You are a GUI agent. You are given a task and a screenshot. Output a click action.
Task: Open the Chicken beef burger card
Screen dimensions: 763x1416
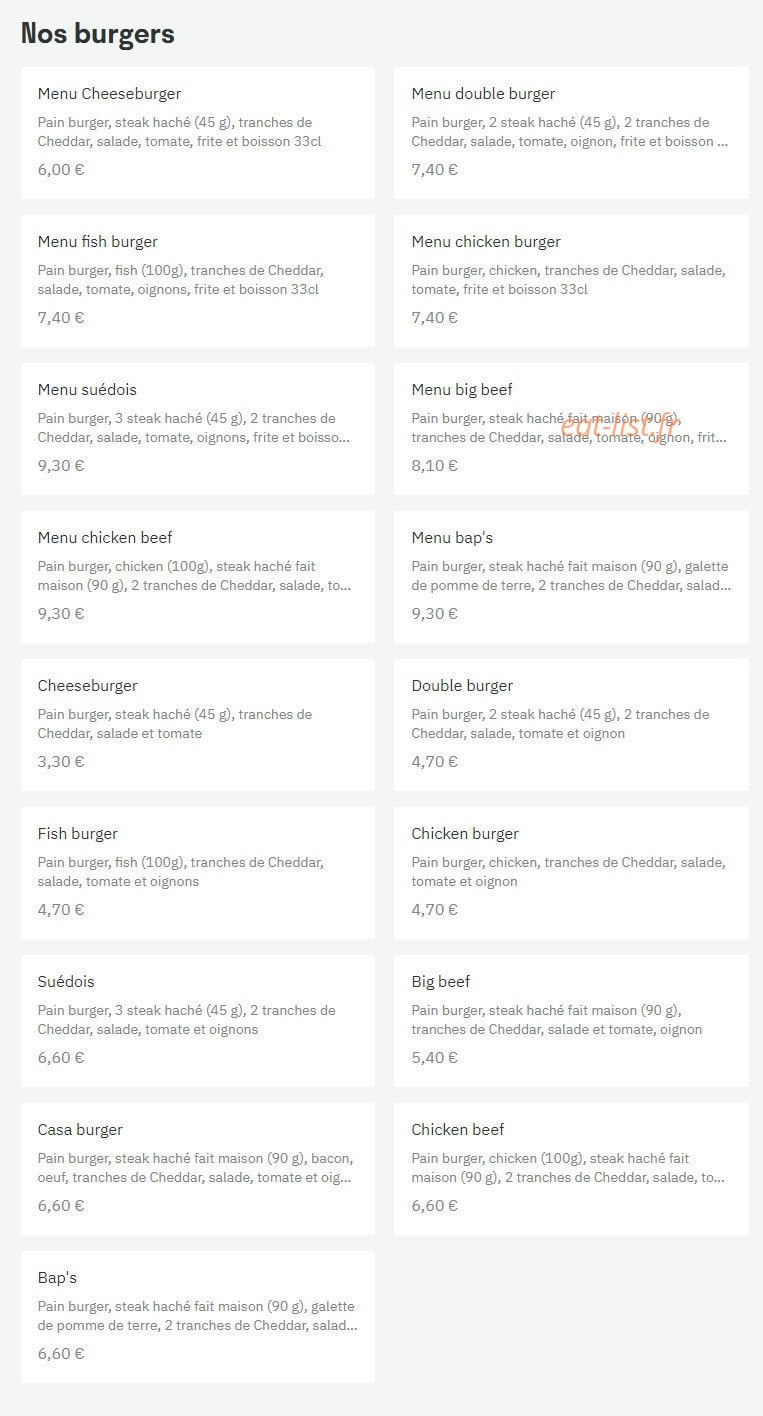(571, 1169)
